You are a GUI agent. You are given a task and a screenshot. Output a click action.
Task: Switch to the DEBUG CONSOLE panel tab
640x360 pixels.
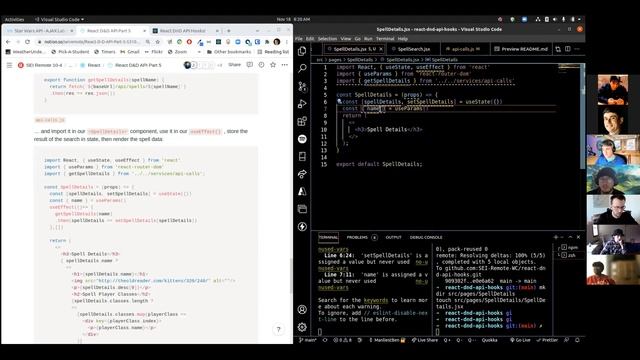[426, 237]
